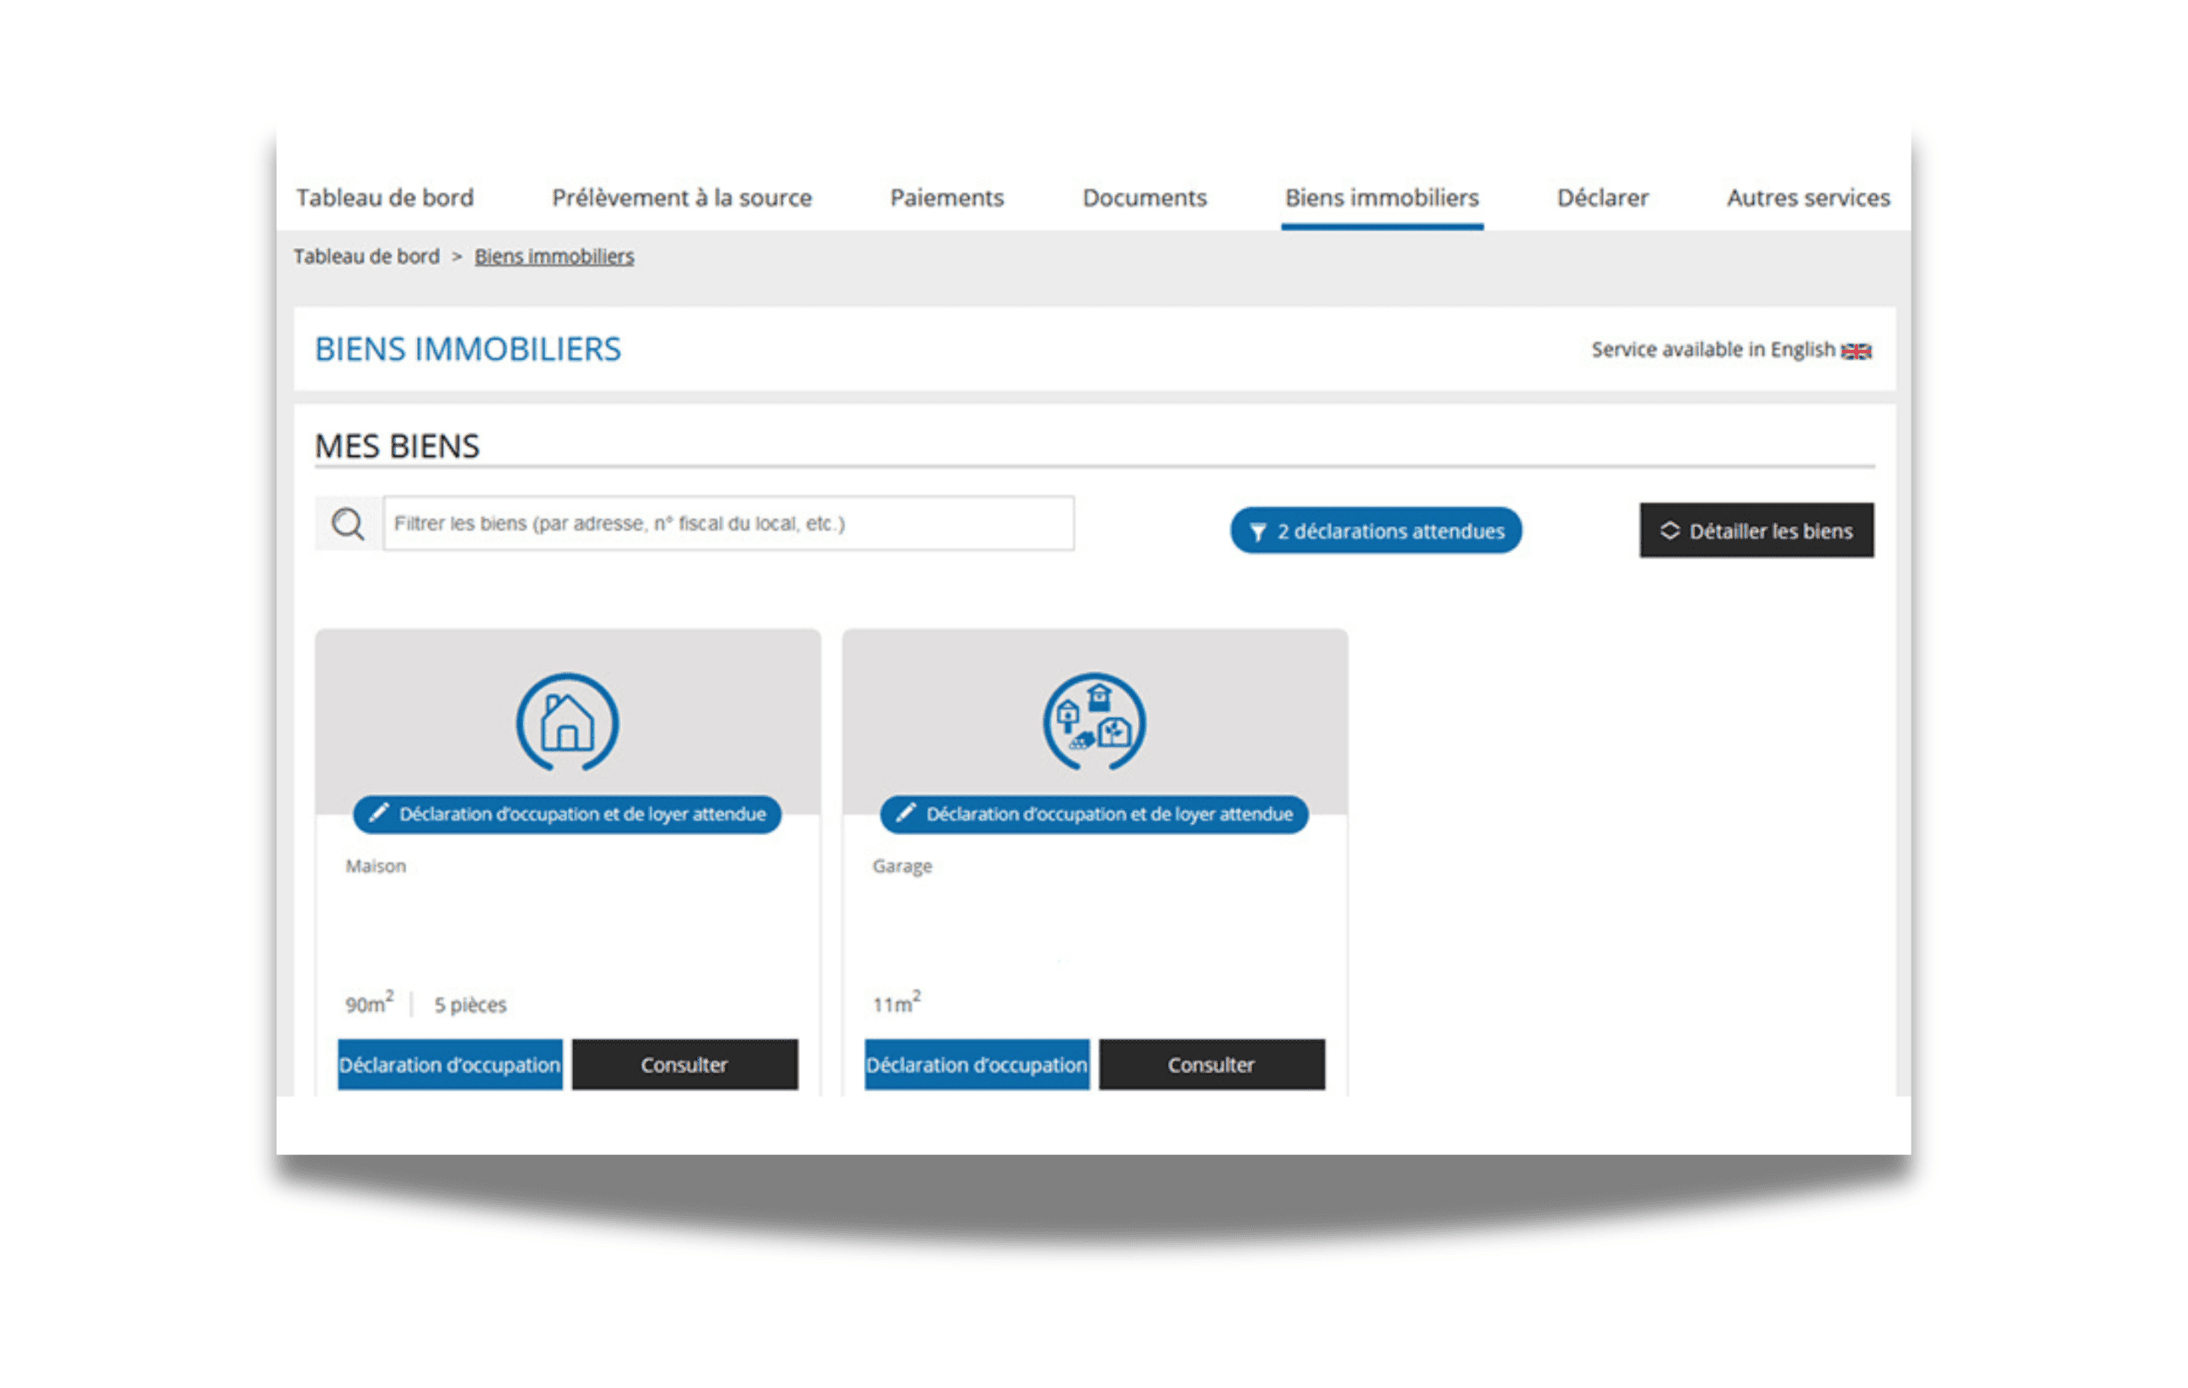Click the Maison label text

(x=376, y=866)
